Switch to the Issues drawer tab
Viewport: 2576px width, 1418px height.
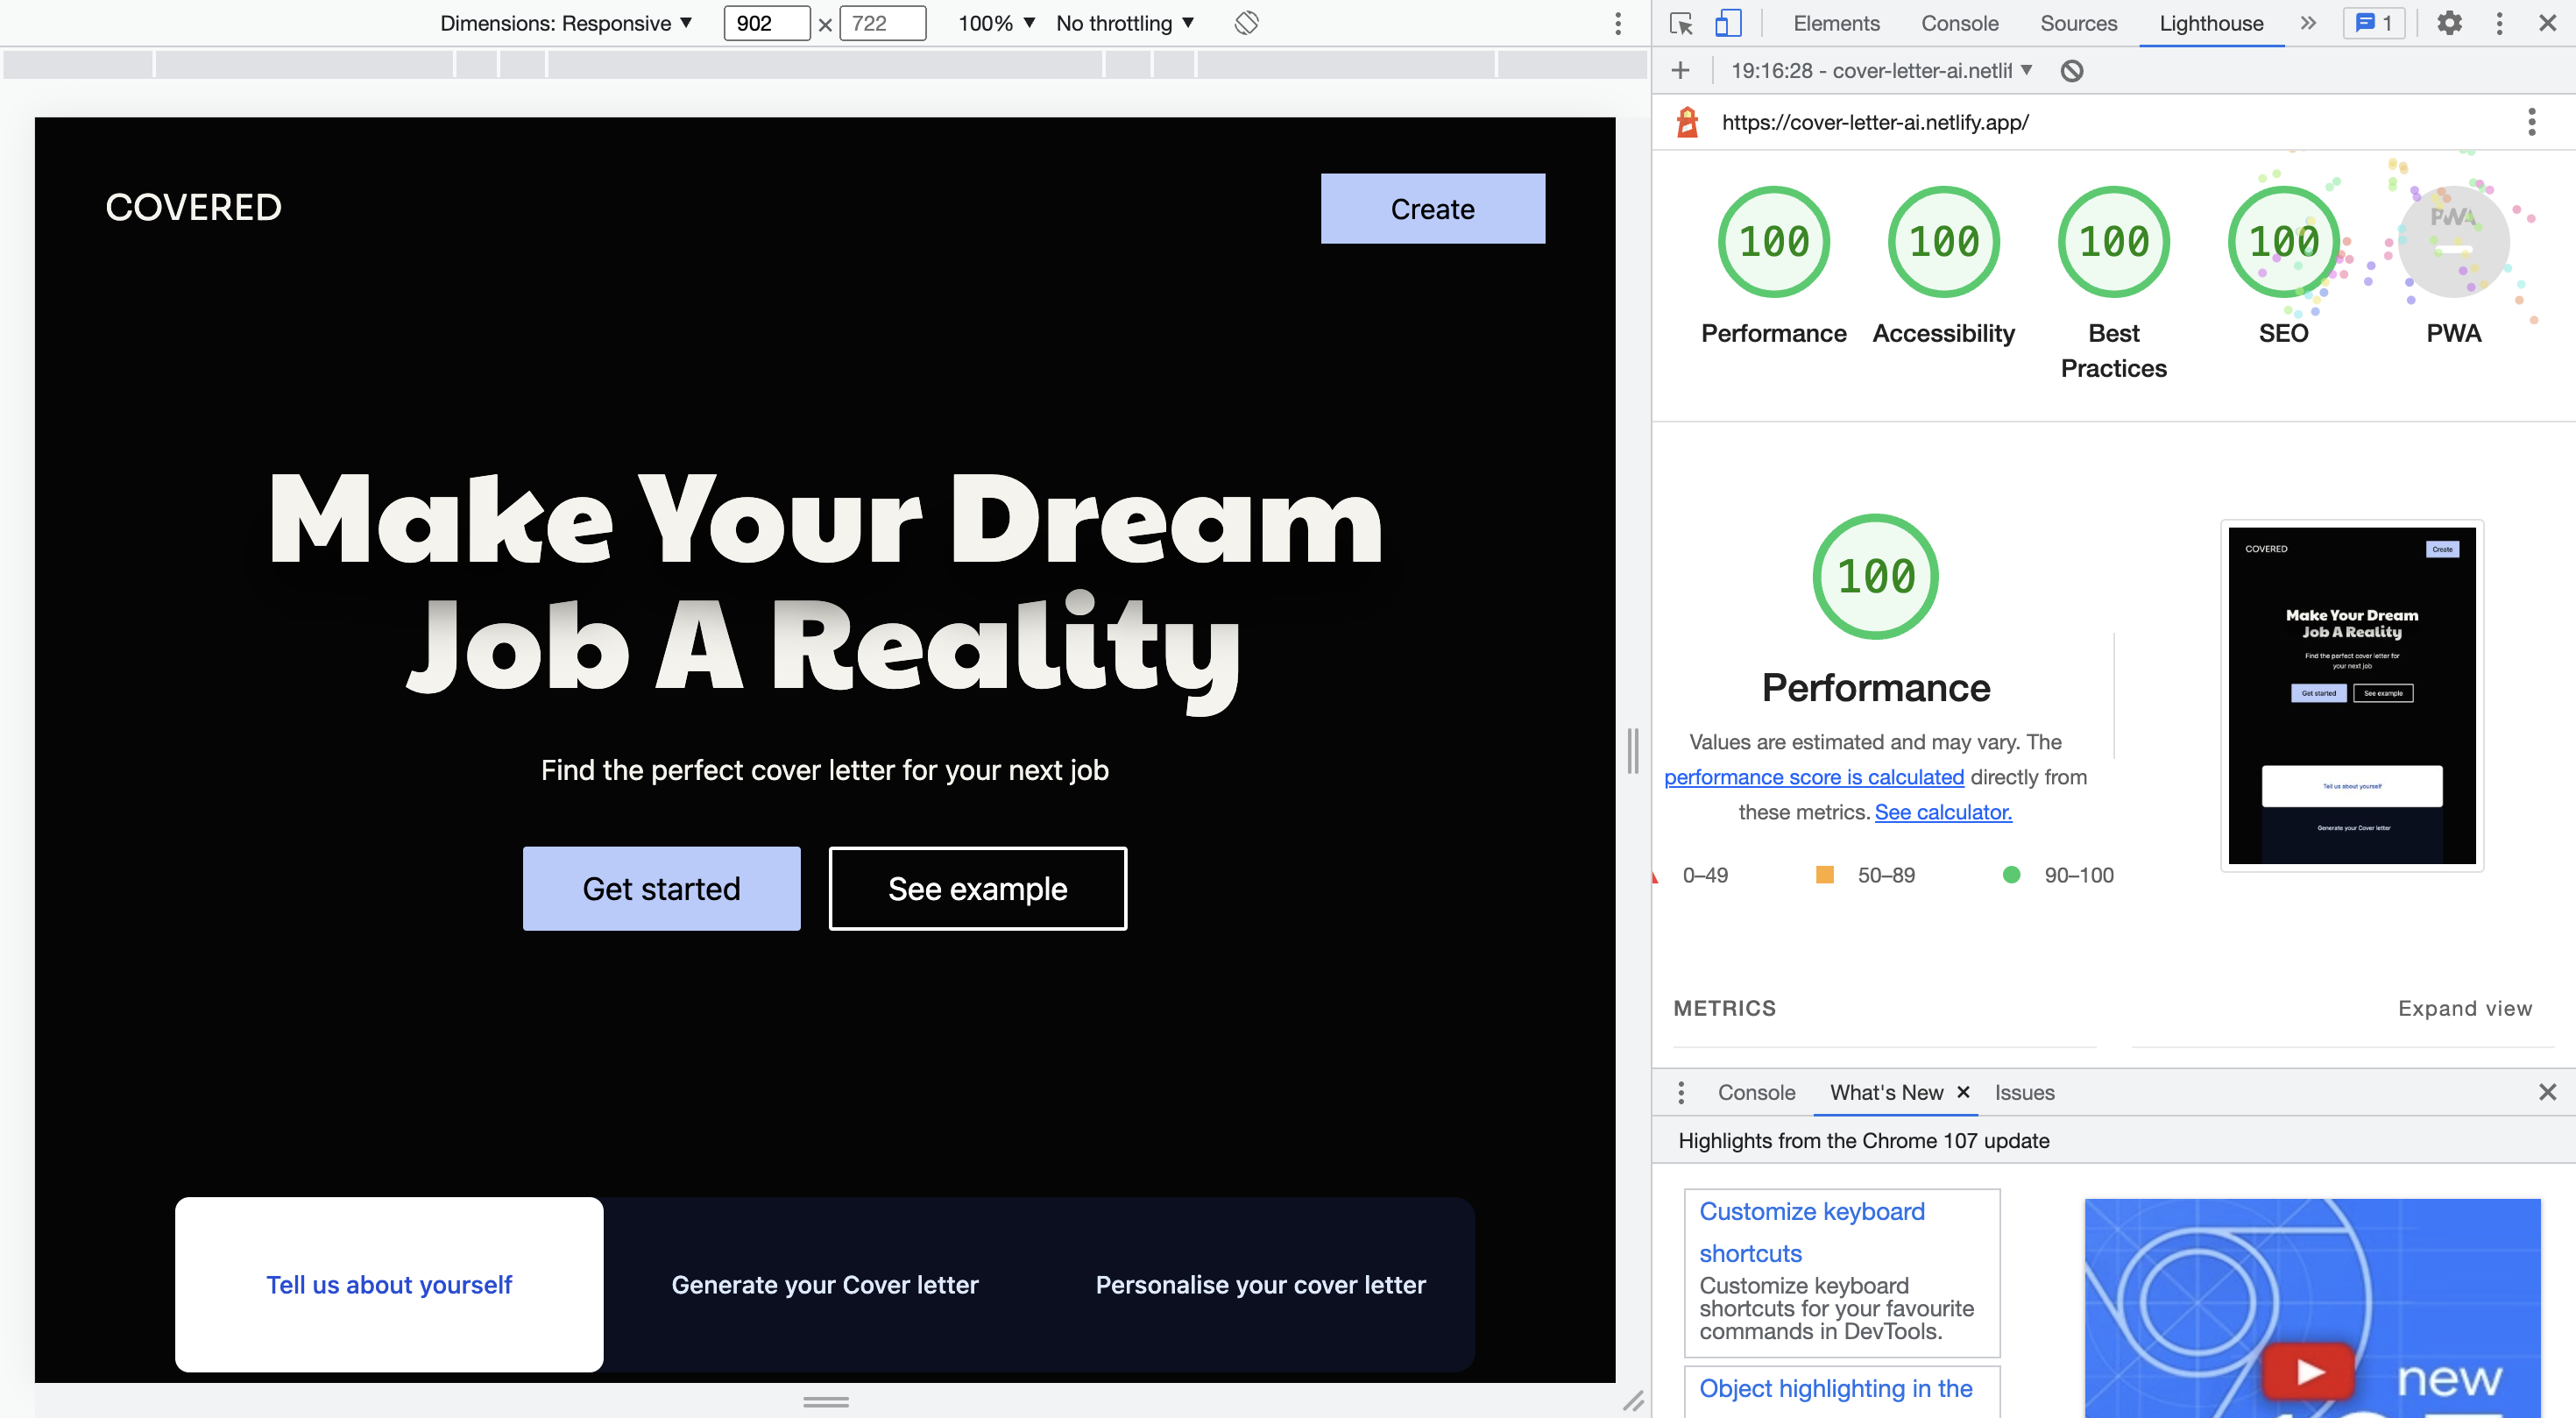[x=2024, y=1093]
